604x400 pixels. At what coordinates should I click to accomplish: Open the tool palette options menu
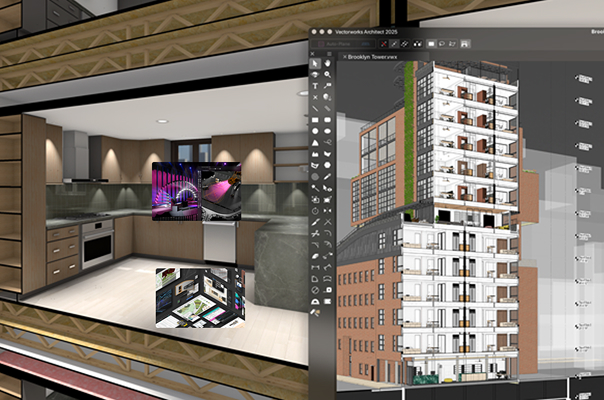329,54
